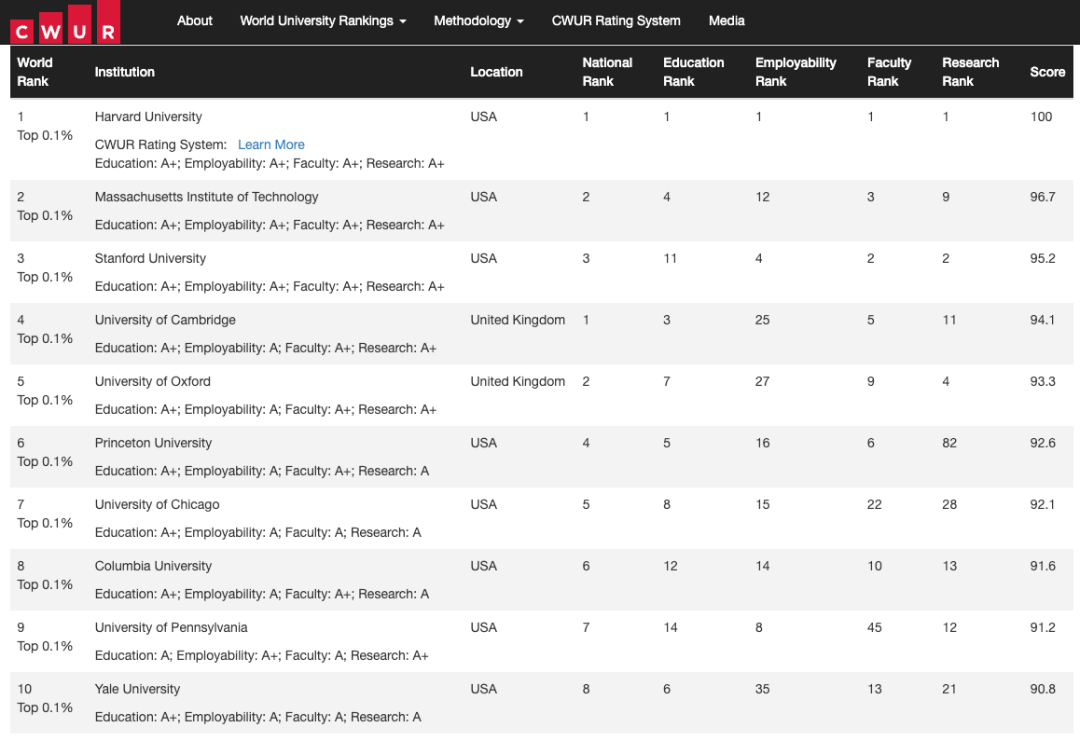Click University of Pennsylvania's rating grades line
This screenshot has height=741, width=1080.
[x=262, y=656]
